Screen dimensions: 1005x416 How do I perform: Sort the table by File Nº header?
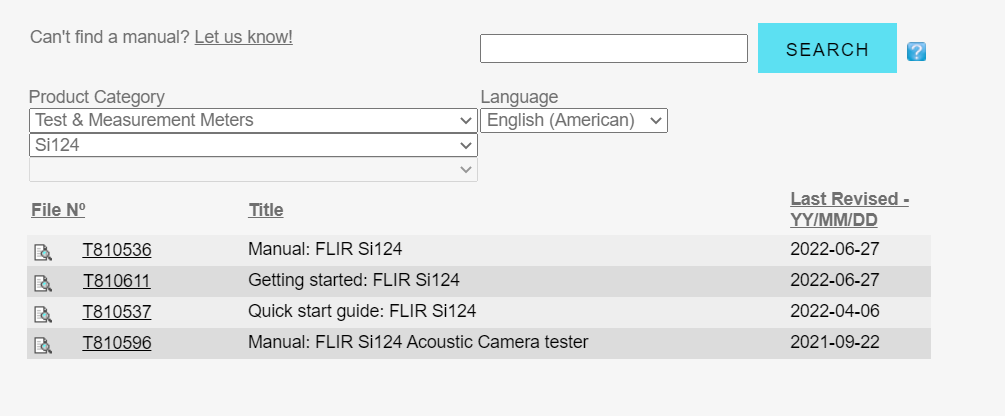click(x=58, y=209)
